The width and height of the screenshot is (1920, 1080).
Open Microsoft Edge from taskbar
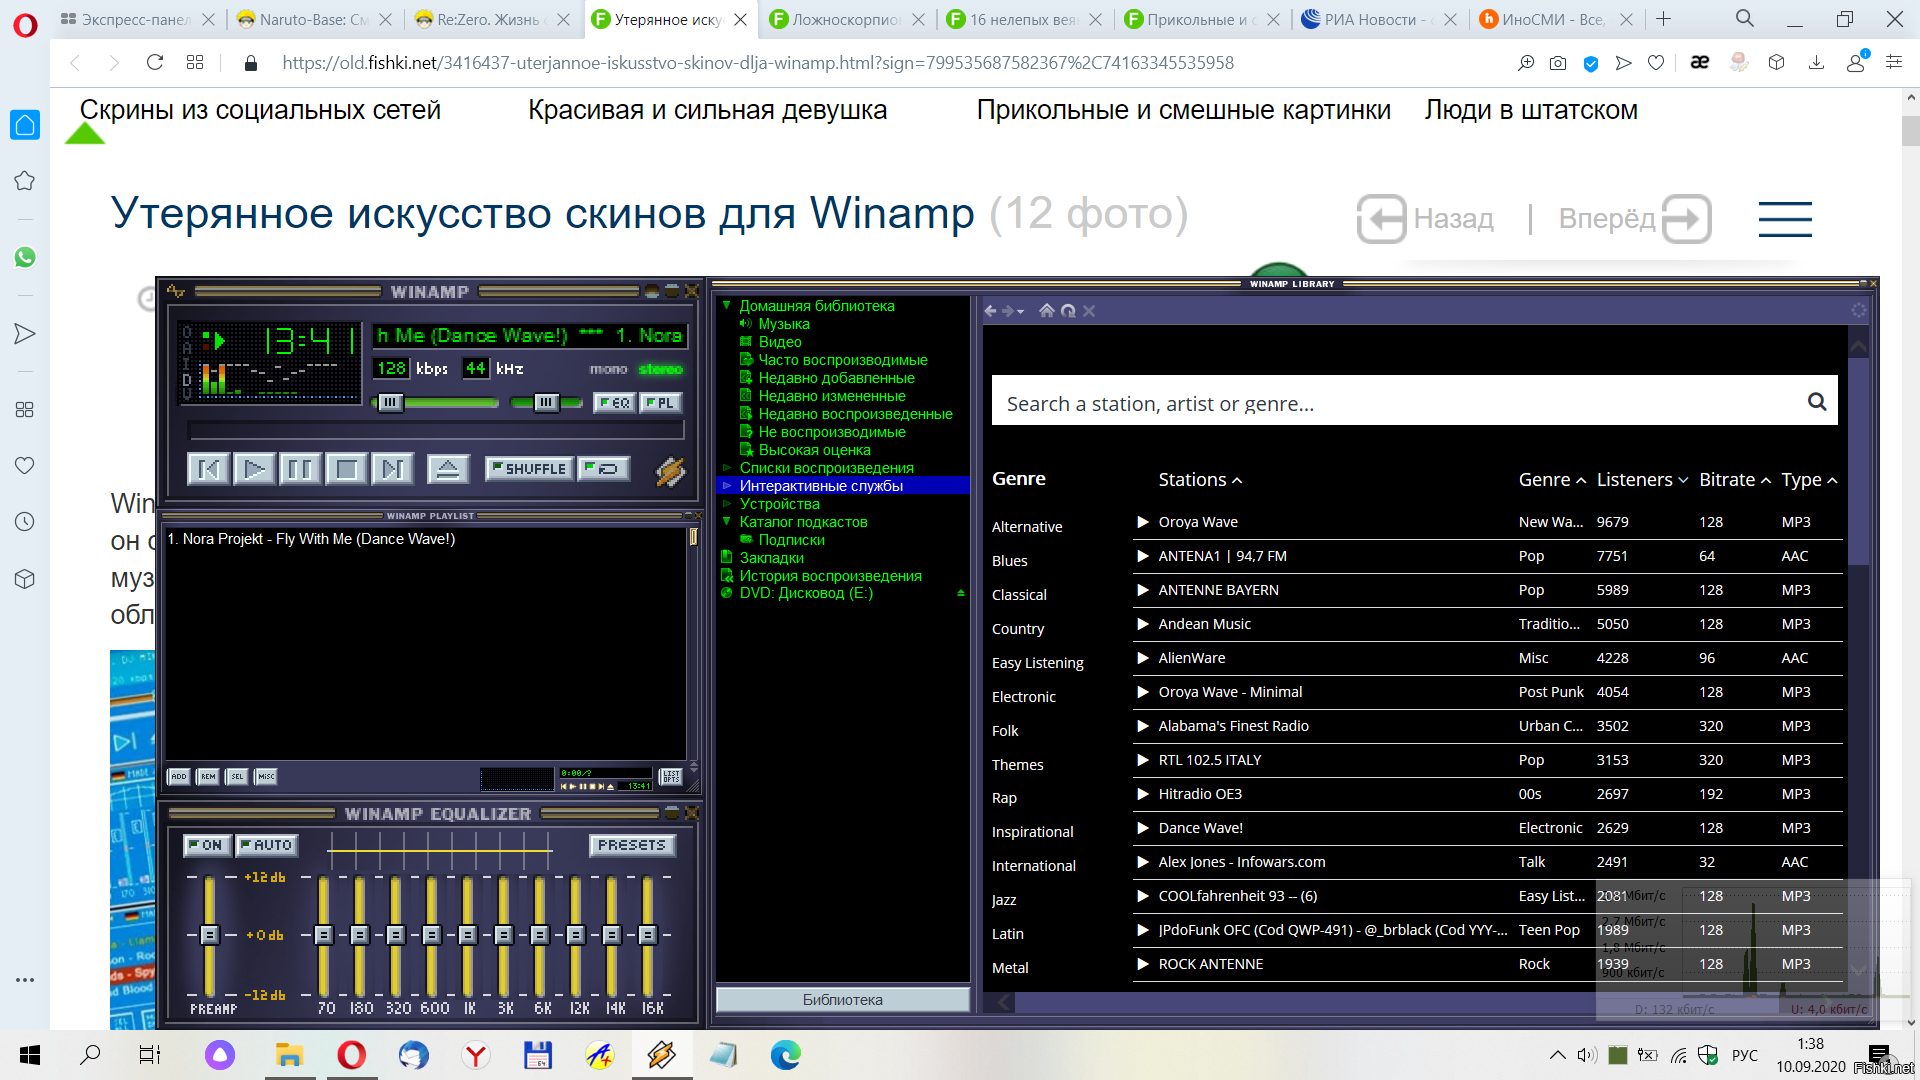[786, 1055]
